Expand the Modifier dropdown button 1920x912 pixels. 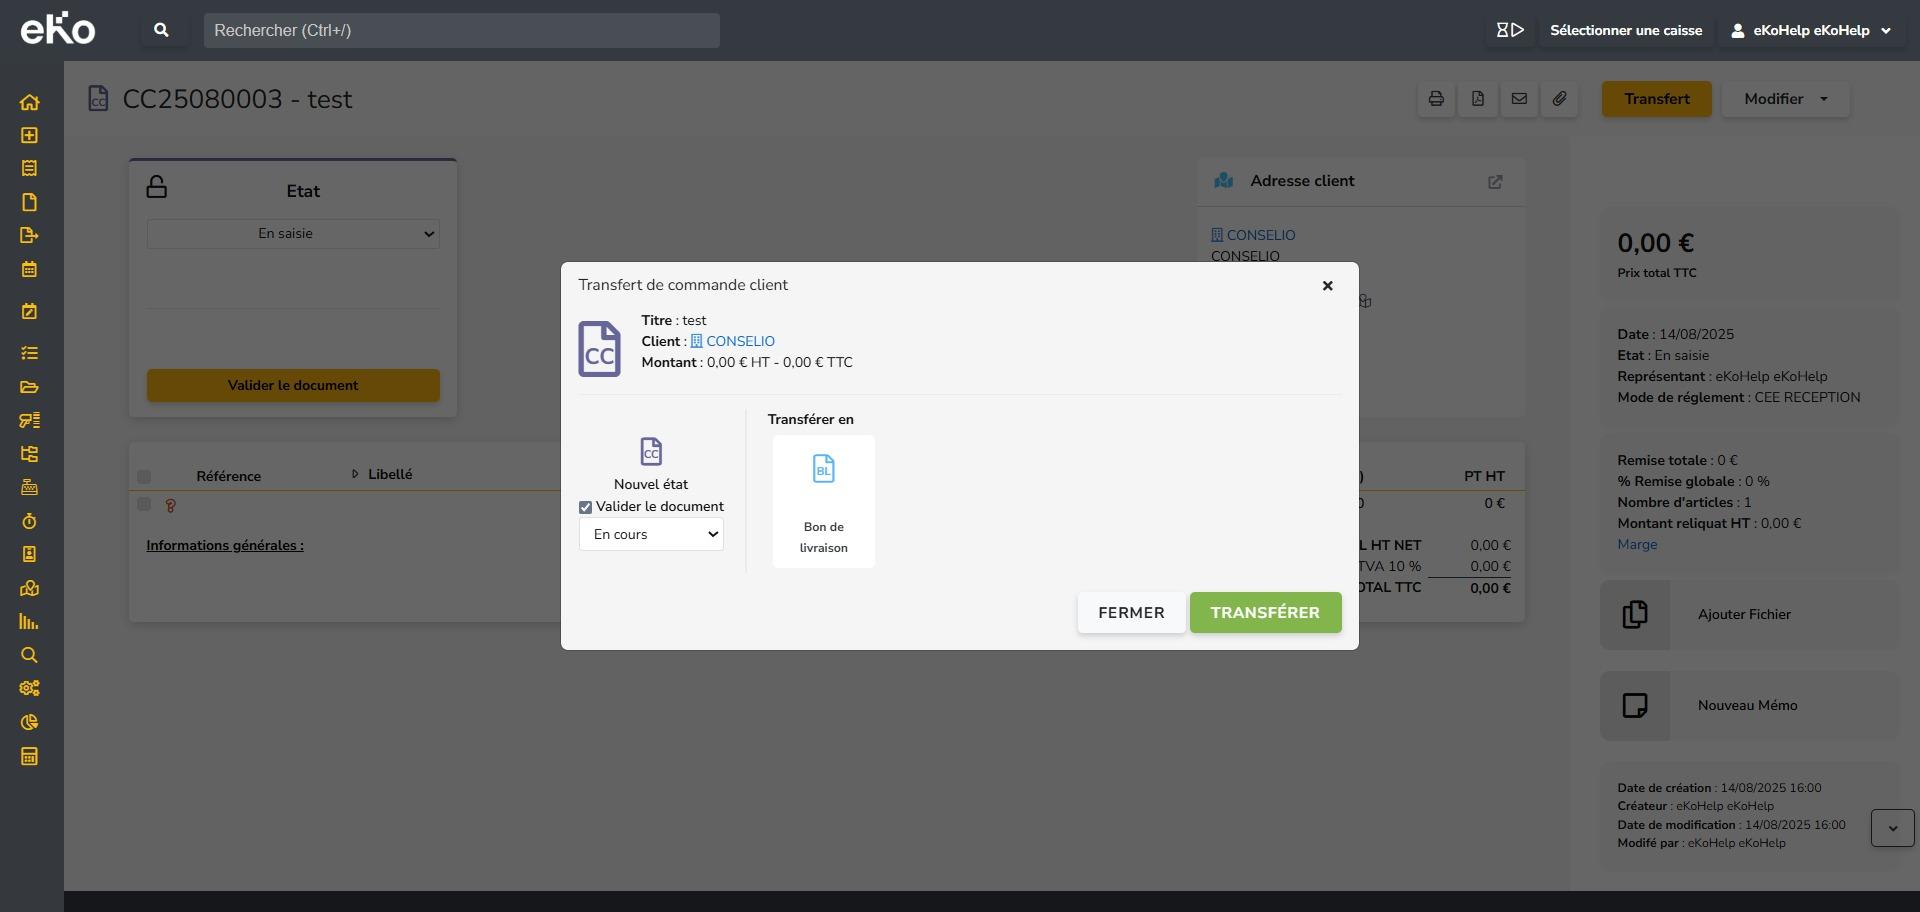pos(1785,99)
